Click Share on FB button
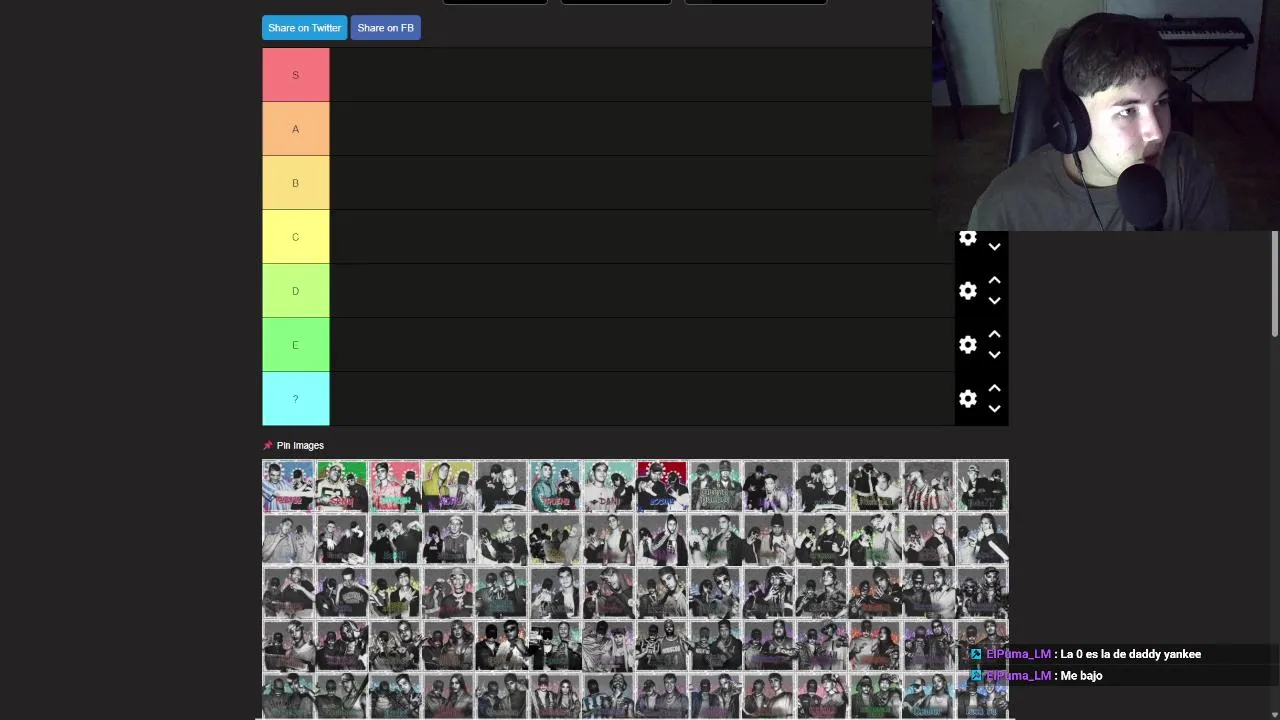Viewport: 1280px width, 720px height. [385, 28]
